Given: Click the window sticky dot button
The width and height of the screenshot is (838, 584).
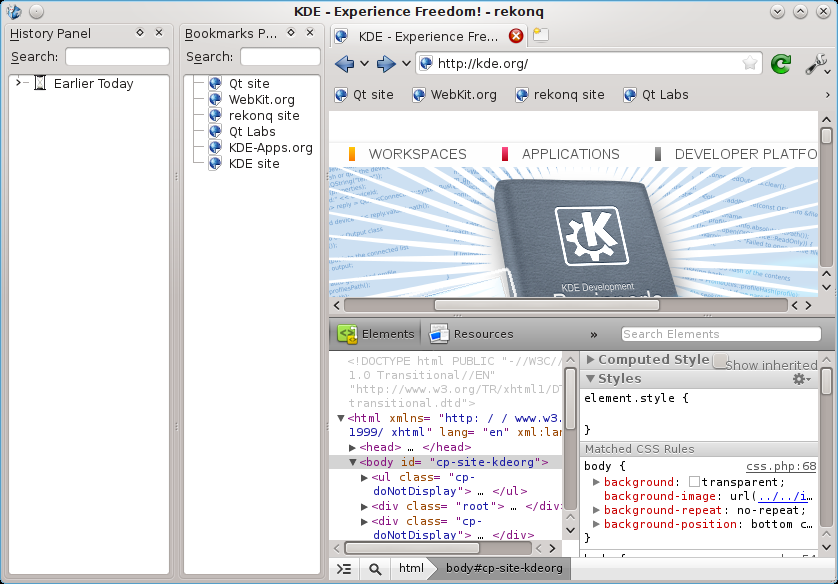Looking at the screenshot, I should pyautogui.click(x=36, y=11).
